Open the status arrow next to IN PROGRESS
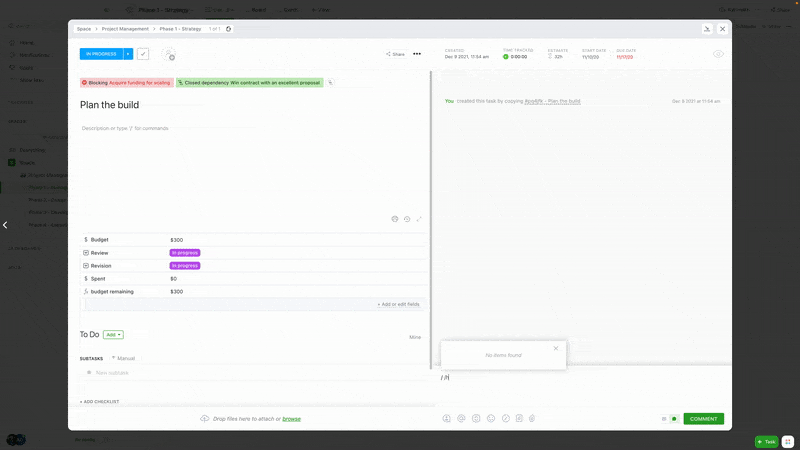 point(128,54)
